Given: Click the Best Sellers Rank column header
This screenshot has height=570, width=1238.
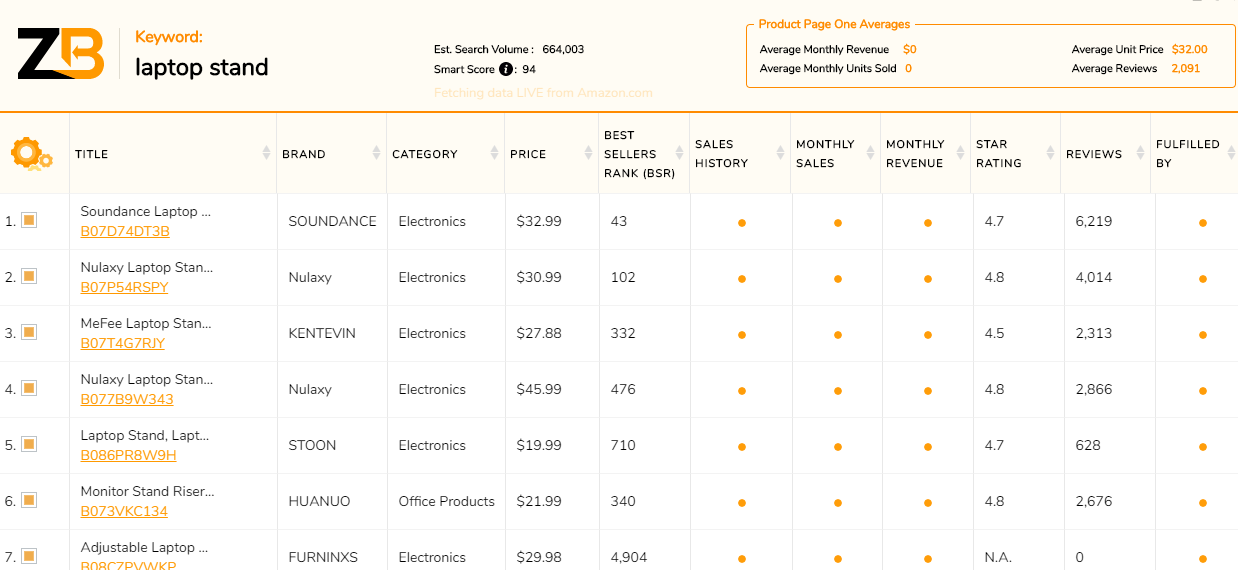Looking at the screenshot, I should click(639, 154).
